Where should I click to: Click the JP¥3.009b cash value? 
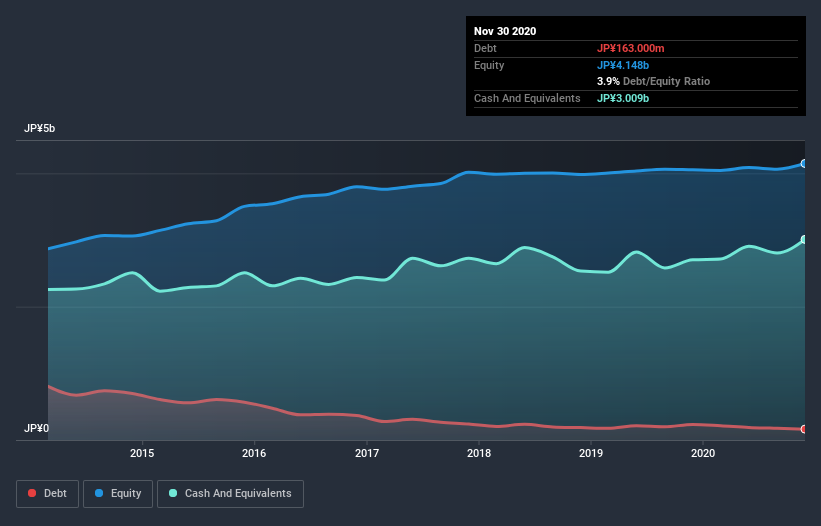point(623,98)
